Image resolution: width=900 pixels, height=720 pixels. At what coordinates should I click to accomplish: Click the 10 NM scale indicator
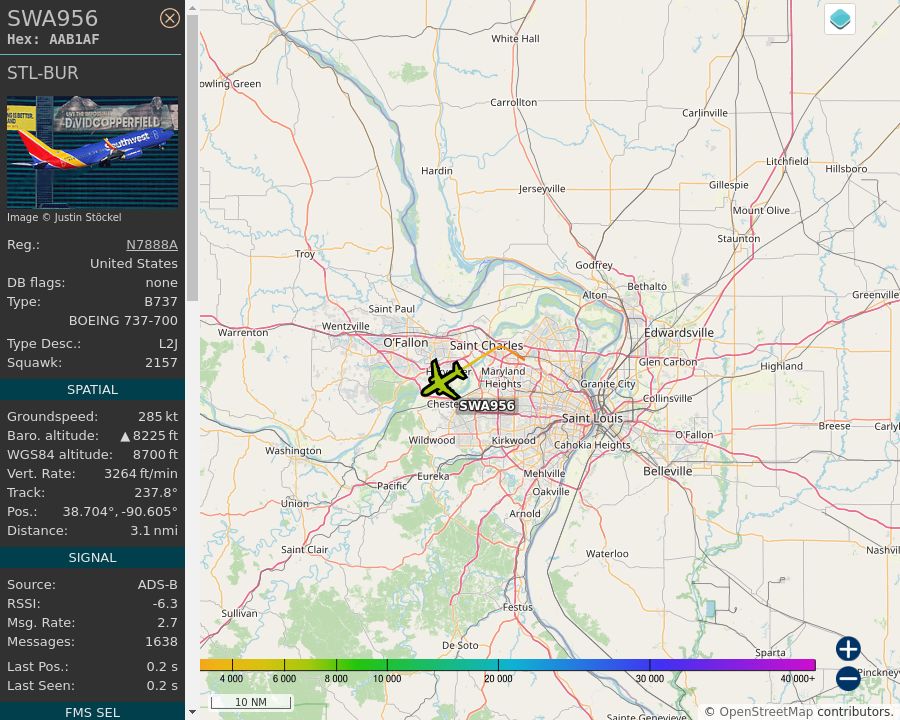pyautogui.click(x=251, y=701)
